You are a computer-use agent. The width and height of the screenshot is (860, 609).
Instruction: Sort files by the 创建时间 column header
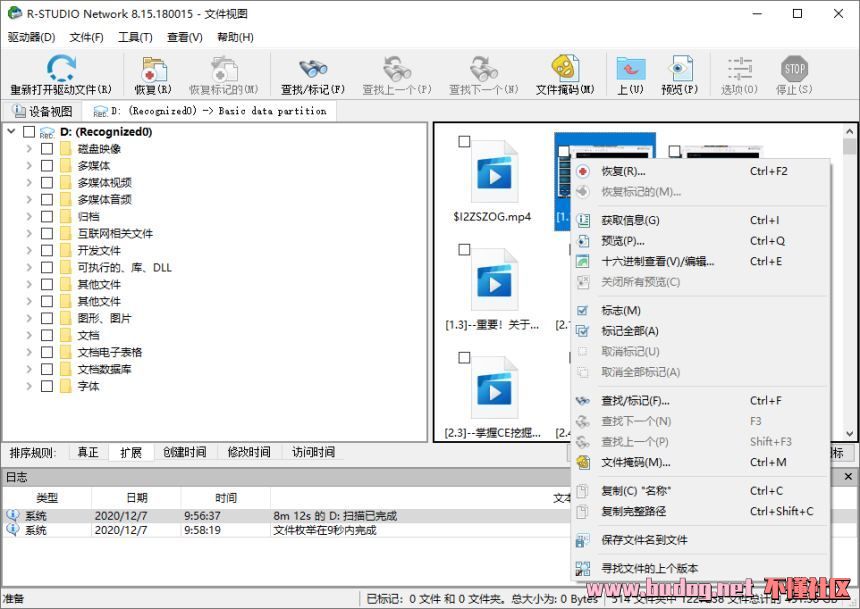(184, 451)
